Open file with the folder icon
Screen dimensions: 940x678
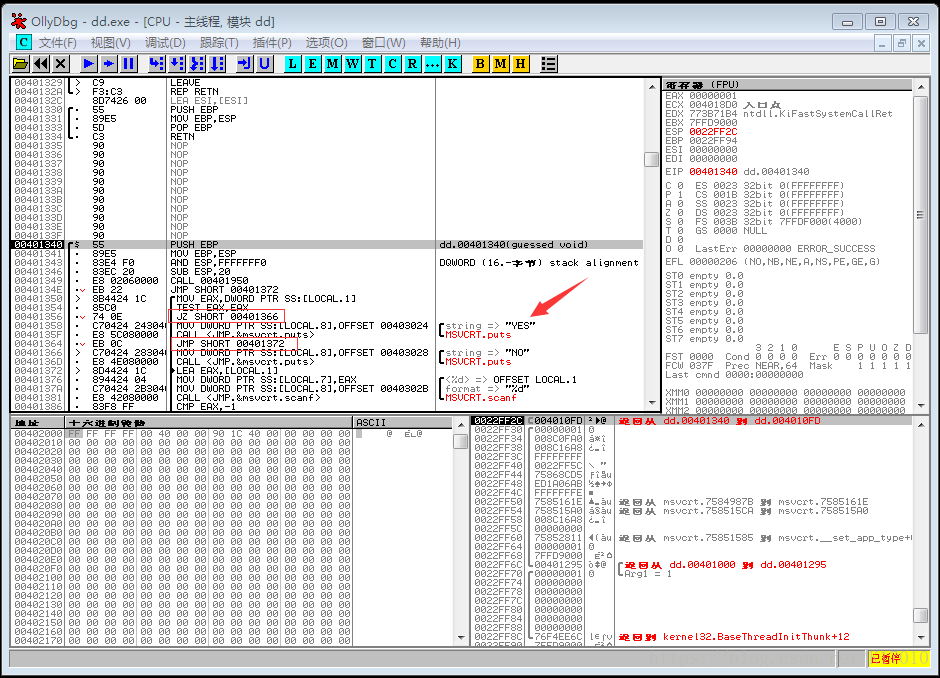click(x=20, y=64)
